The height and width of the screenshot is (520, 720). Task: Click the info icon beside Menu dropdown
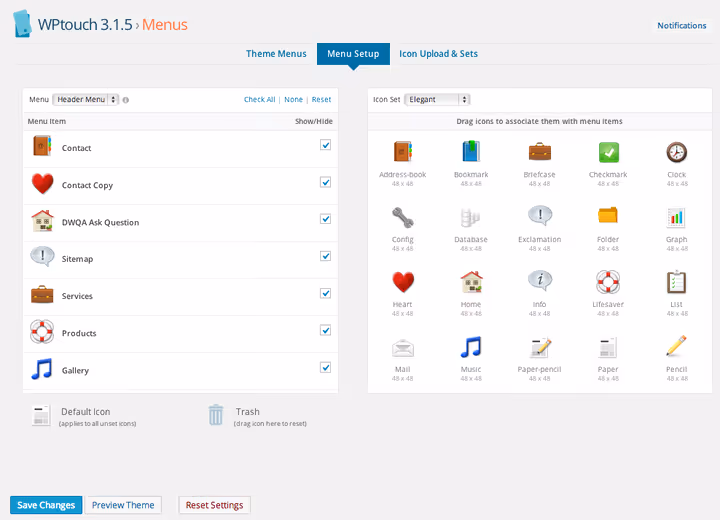tap(126, 100)
